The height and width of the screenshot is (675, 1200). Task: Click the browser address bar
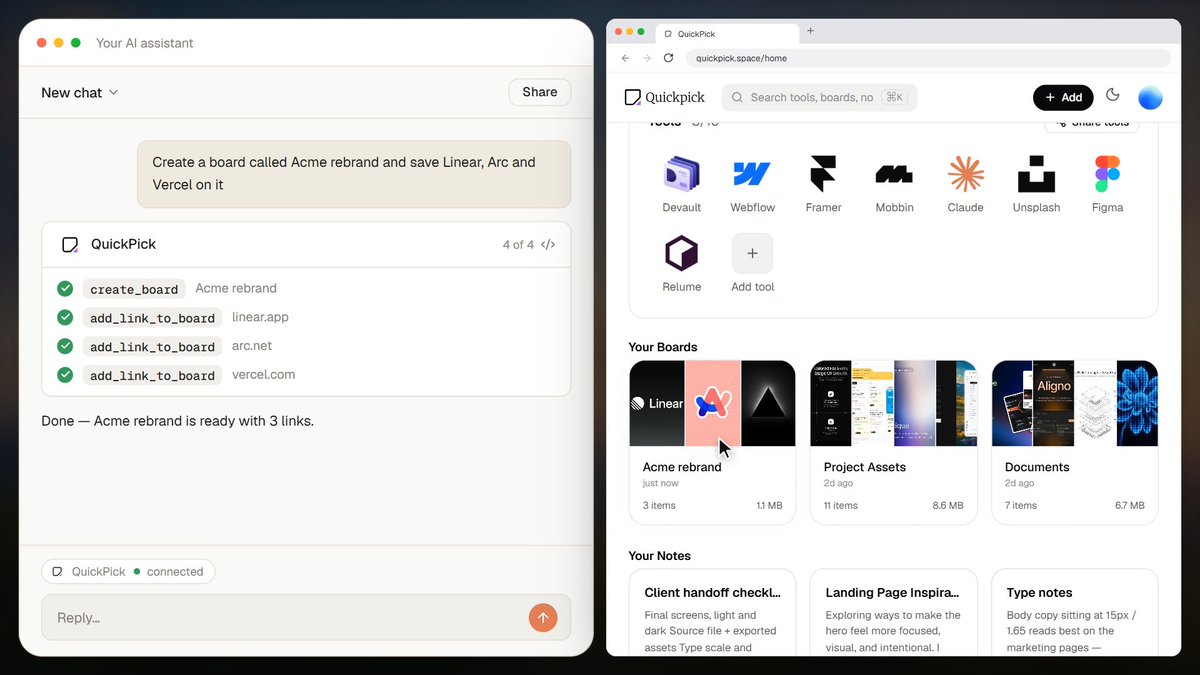928,58
